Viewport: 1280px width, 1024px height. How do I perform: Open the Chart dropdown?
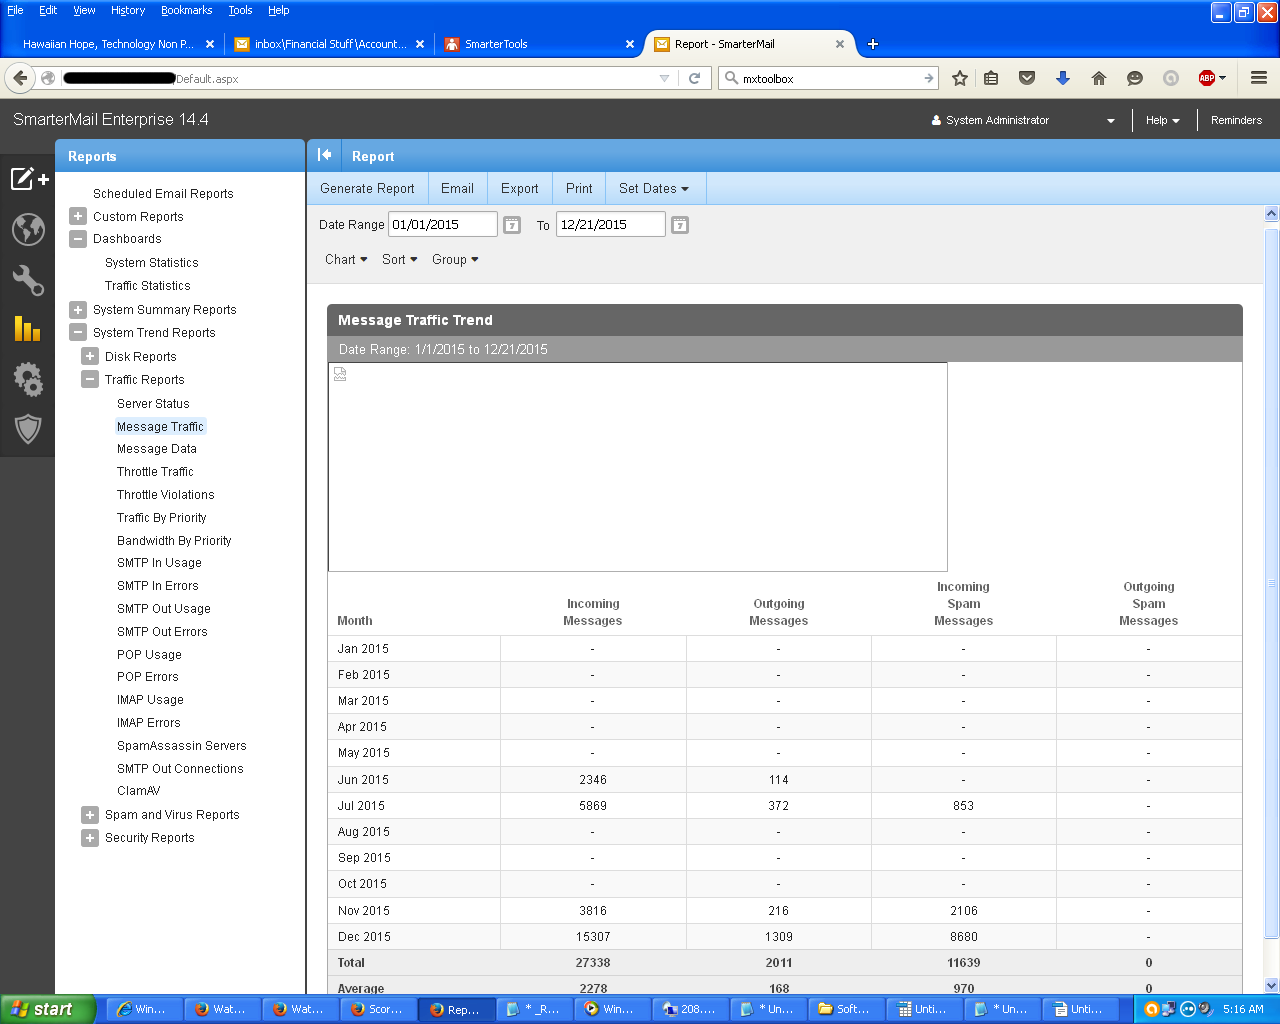[346, 259]
